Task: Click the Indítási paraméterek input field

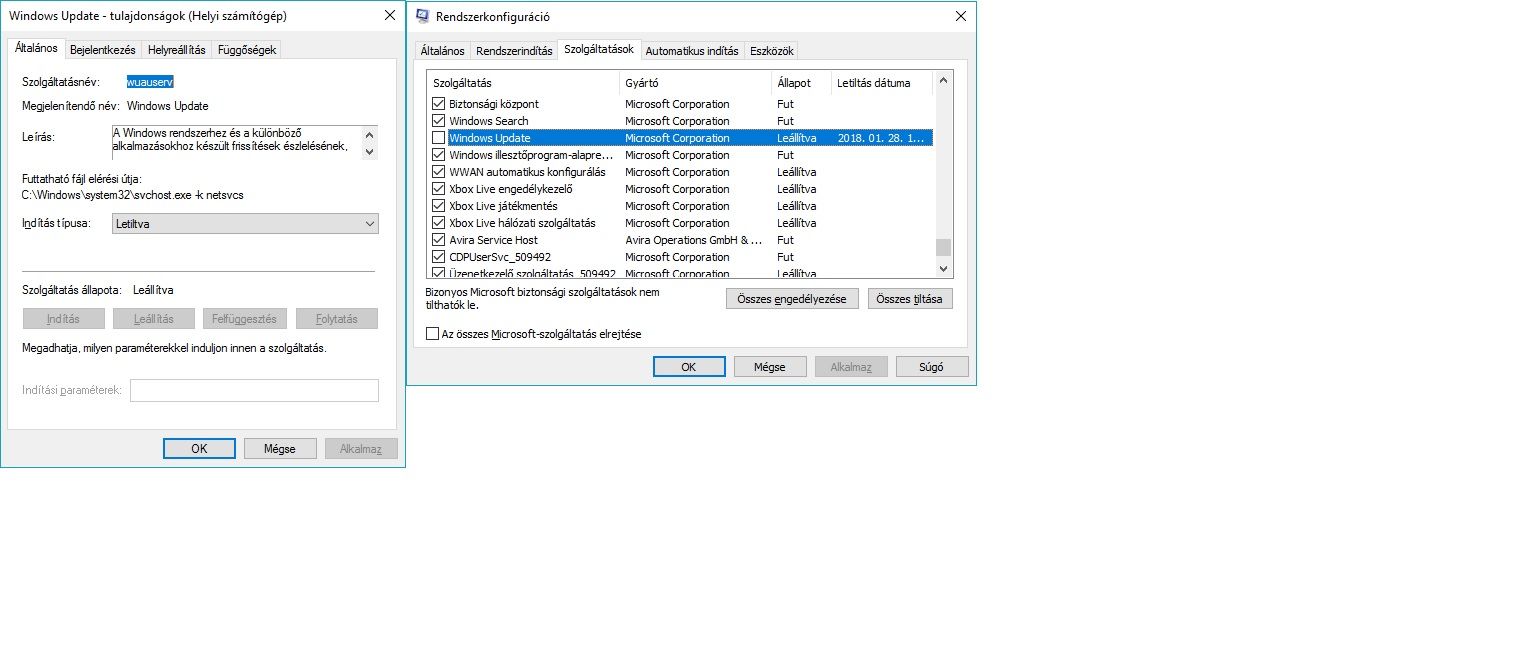Action: coord(254,390)
